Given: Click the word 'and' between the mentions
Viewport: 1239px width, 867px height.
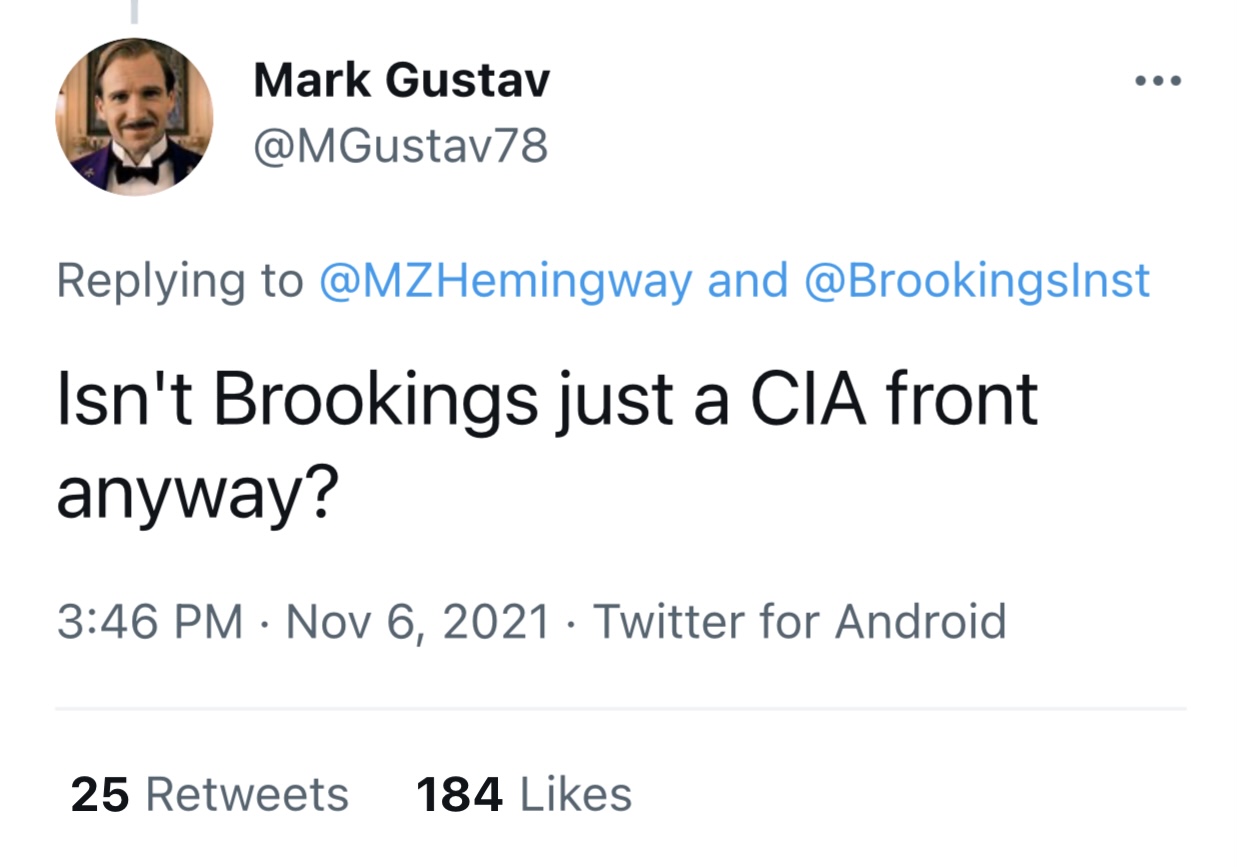Looking at the screenshot, I should click(748, 281).
